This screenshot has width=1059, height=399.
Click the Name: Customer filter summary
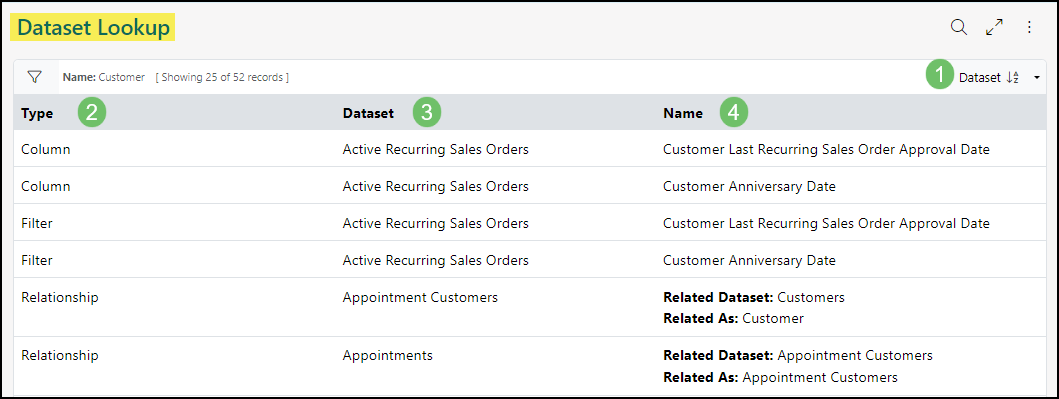click(104, 78)
